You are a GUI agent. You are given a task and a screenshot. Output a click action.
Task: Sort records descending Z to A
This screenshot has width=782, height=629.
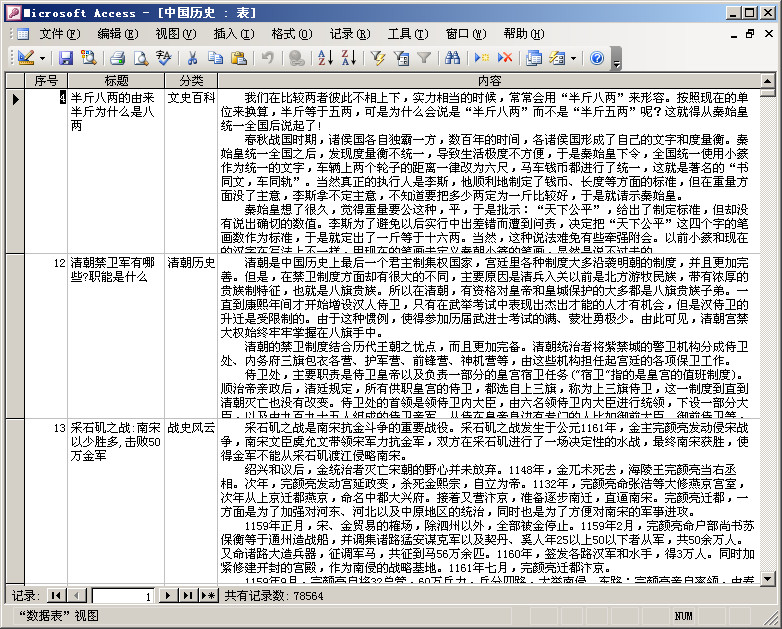coord(349,58)
